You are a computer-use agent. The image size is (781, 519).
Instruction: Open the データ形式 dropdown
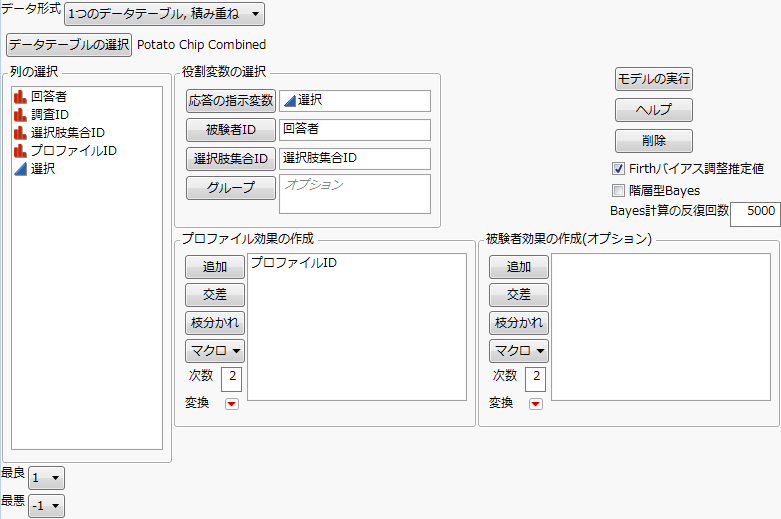164,14
